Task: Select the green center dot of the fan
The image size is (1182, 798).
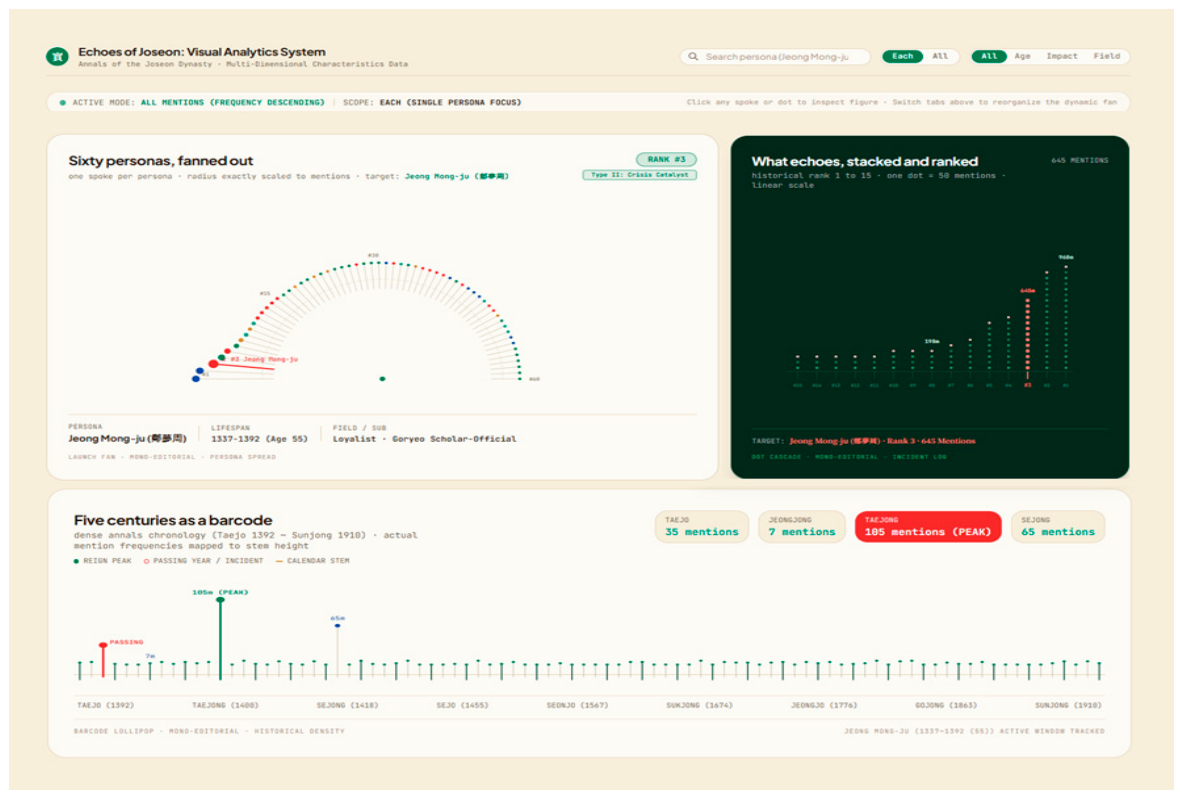Action: 382,379
